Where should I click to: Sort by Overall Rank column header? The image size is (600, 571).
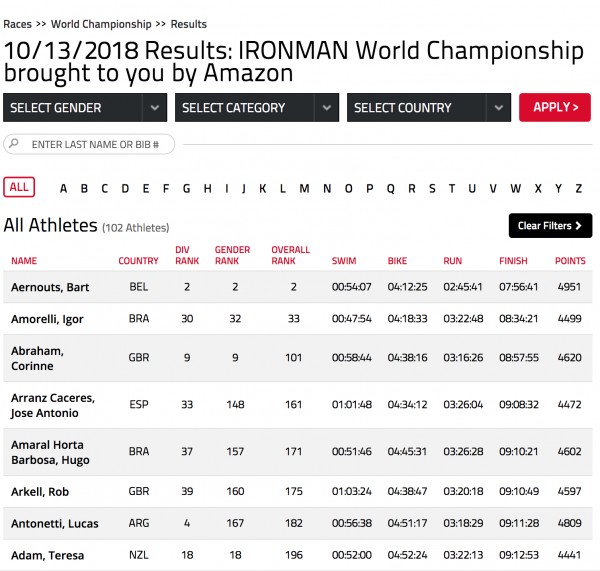[290, 256]
